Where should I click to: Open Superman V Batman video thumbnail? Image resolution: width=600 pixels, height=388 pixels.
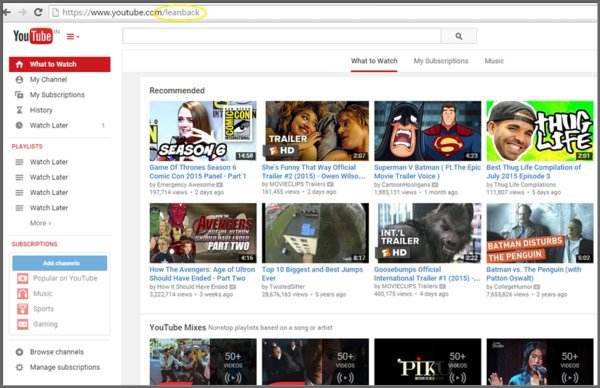coord(427,131)
